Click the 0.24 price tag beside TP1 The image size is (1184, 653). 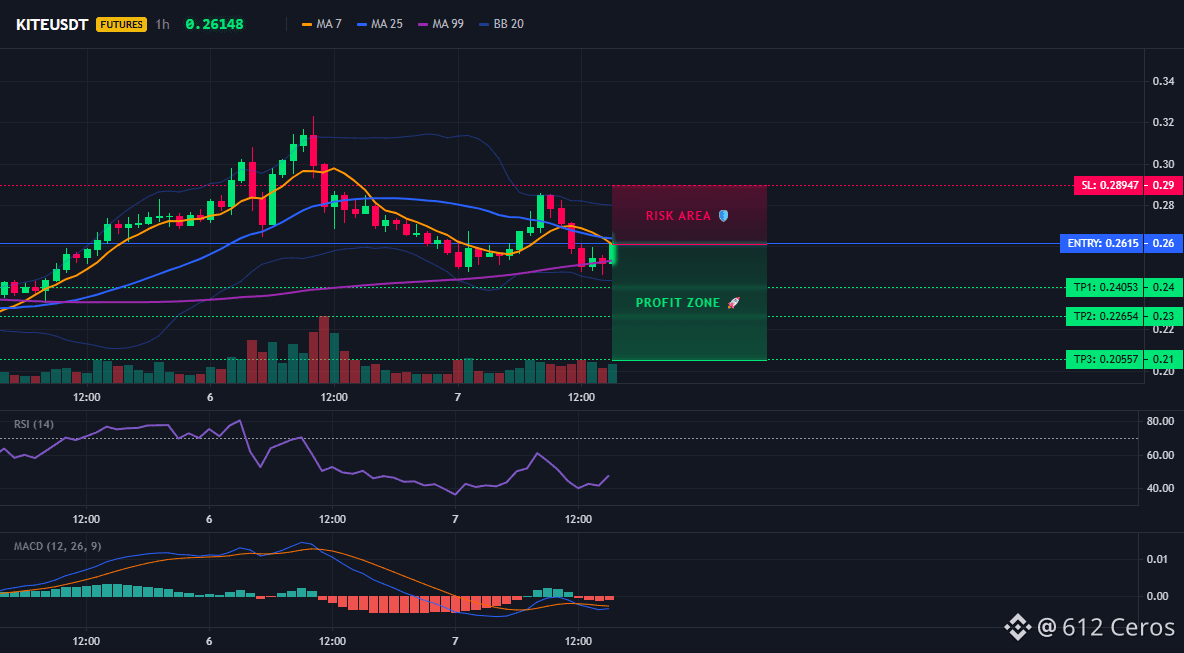point(1164,288)
